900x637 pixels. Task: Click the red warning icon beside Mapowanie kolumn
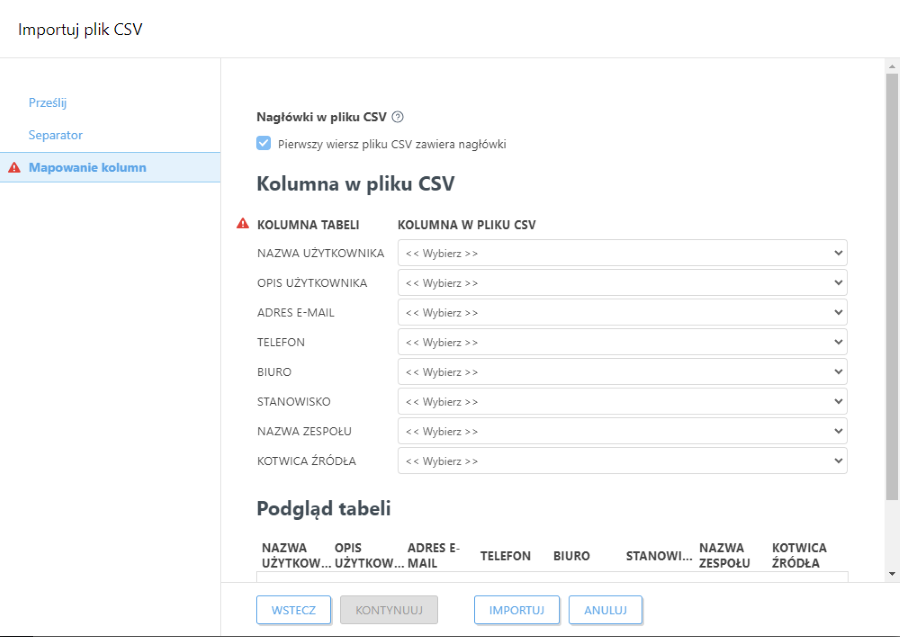pyautogui.click(x=14, y=167)
